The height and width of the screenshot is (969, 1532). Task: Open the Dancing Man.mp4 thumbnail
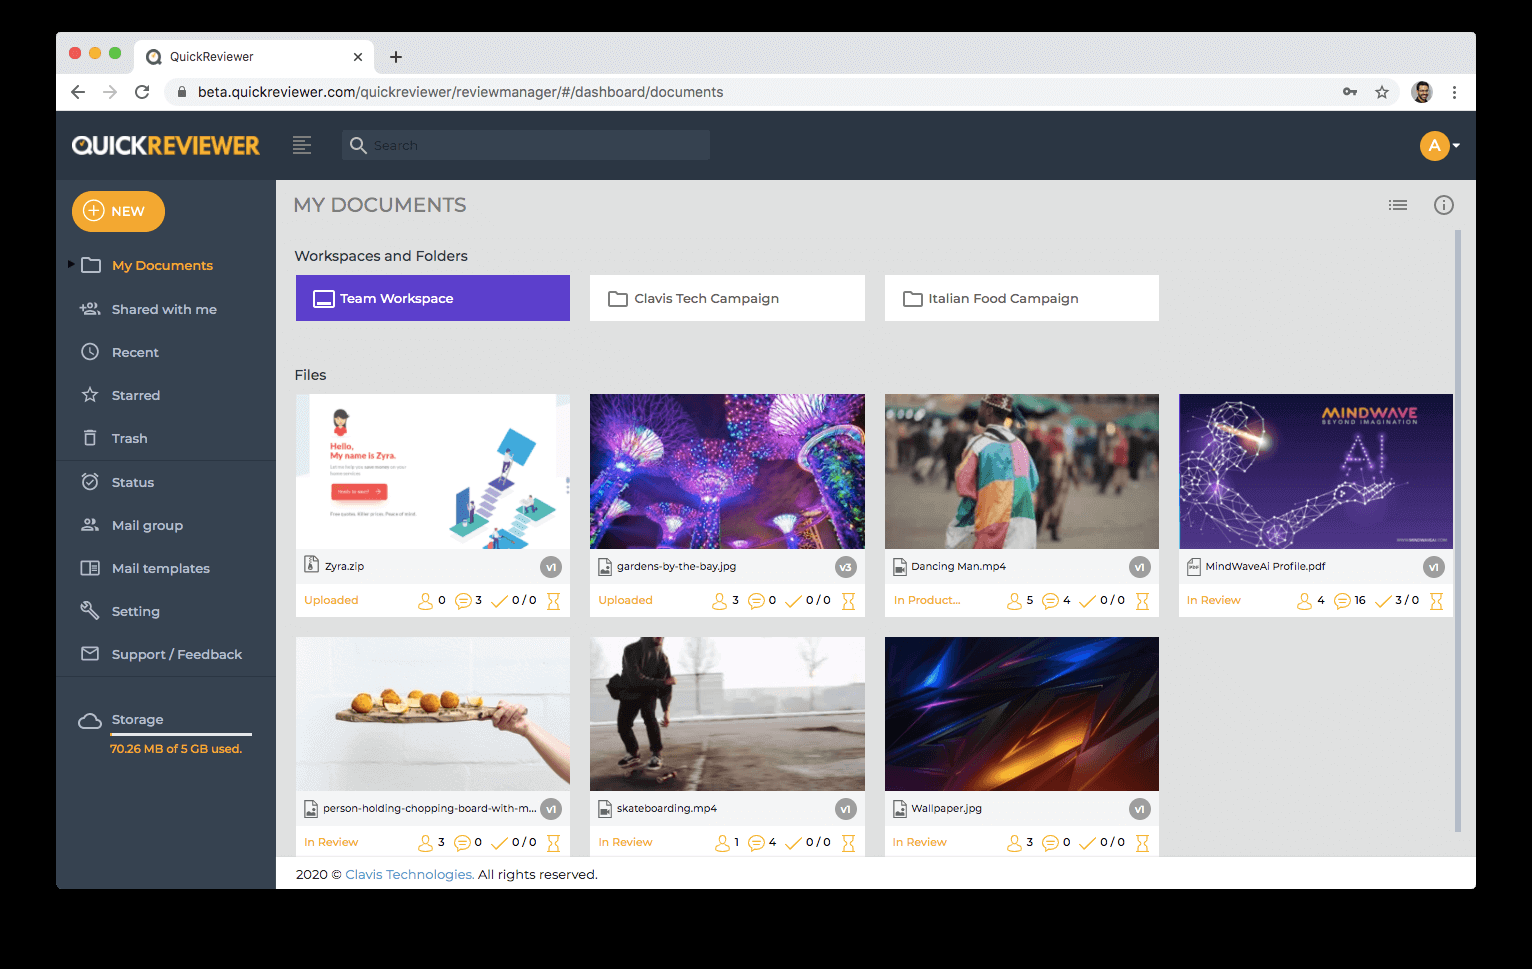coord(1022,471)
